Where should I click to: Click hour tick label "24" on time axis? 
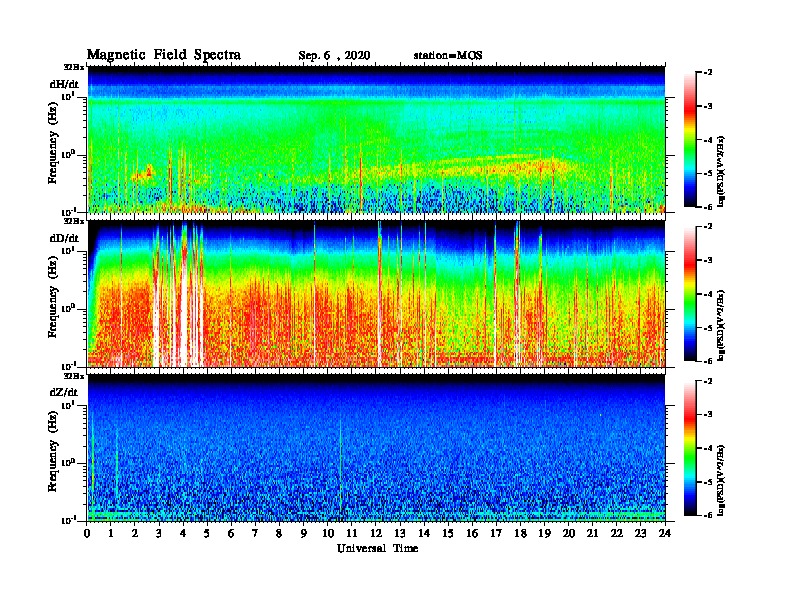[x=665, y=534]
